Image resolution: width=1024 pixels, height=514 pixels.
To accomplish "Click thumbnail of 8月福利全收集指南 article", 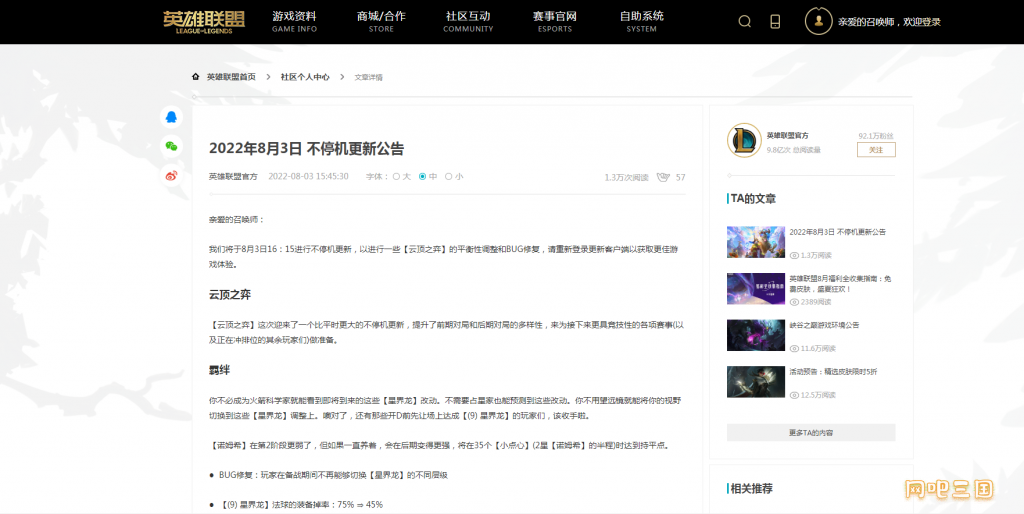I will coord(756,289).
